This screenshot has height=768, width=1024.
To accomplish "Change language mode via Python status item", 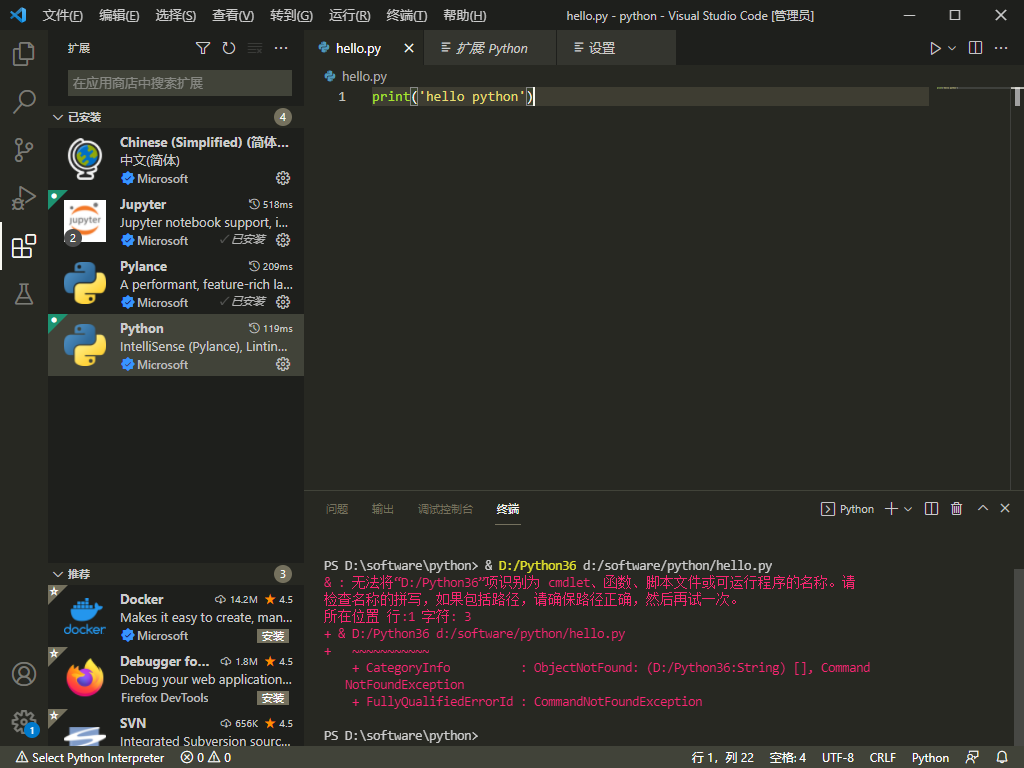I will (x=930, y=758).
